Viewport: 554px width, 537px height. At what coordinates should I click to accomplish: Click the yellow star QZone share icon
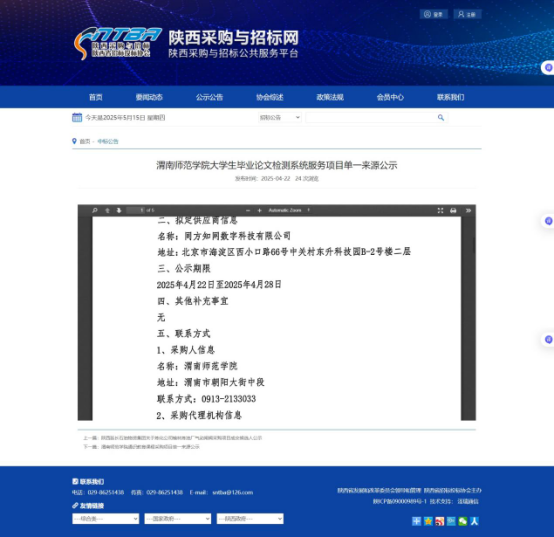point(428,521)
